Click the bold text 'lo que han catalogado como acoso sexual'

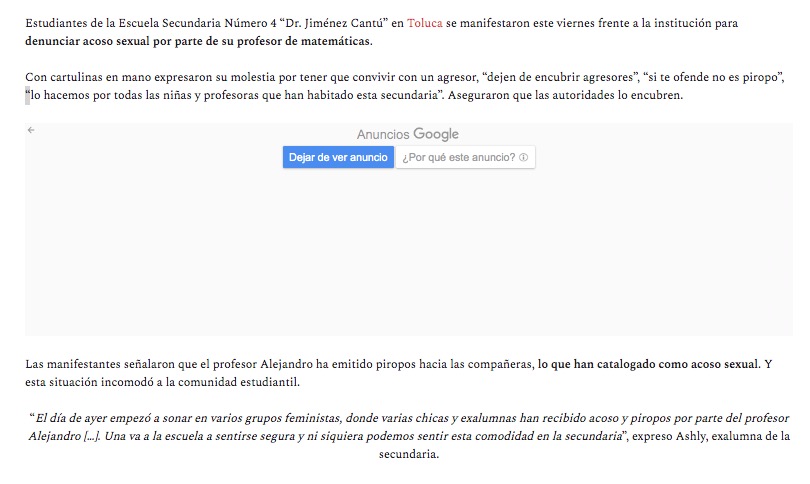(648, 364)
